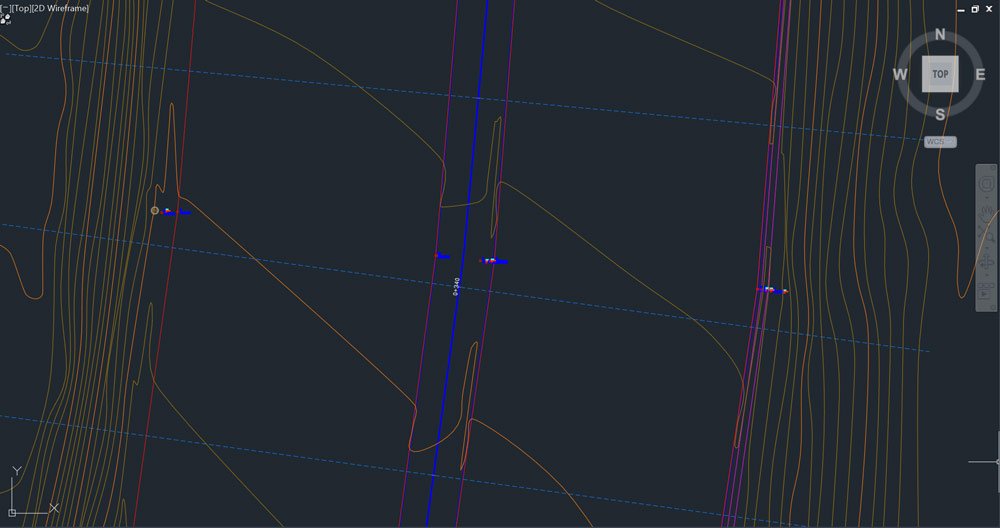Expand the [-] viewport controls menu

pyautogui.click(x=5, y=8)
